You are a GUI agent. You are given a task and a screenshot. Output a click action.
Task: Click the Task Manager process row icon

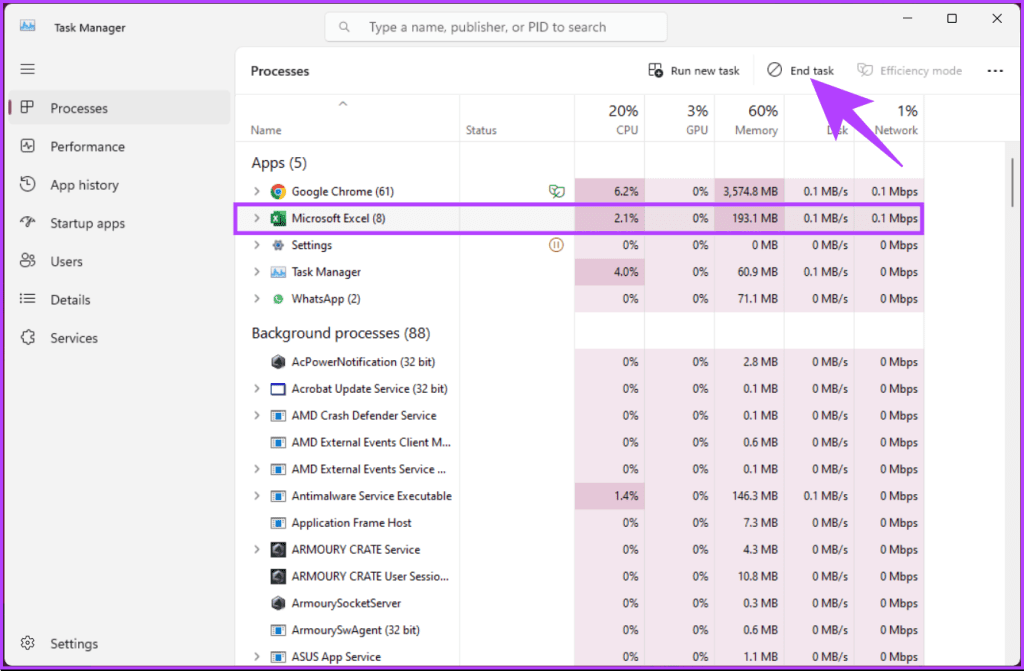tap(278, 272)
